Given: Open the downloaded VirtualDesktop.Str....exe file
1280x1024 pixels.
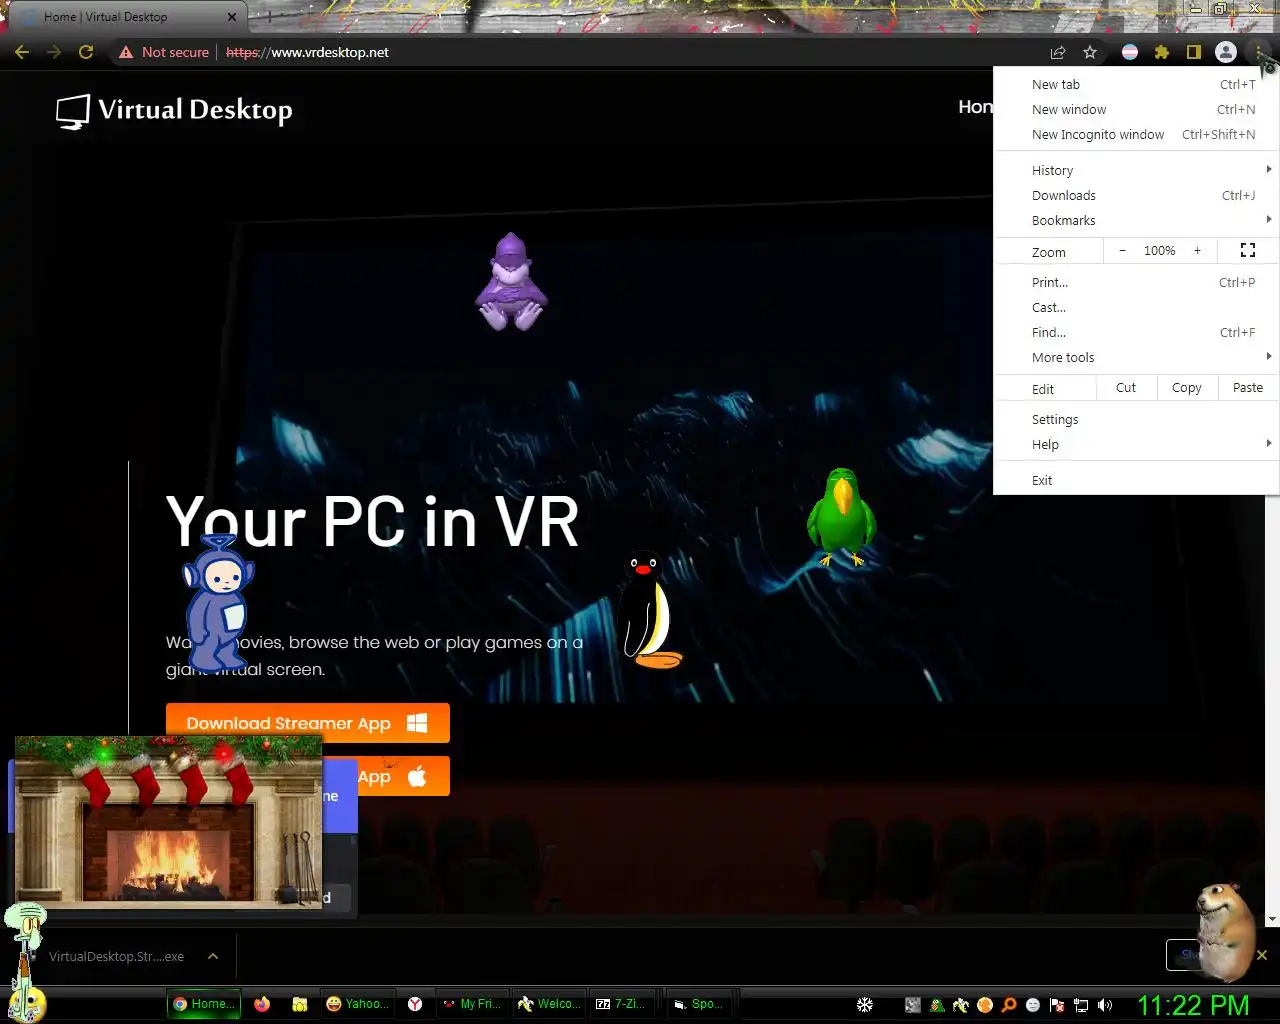Looking at the screenshot, I should (116, 956).
